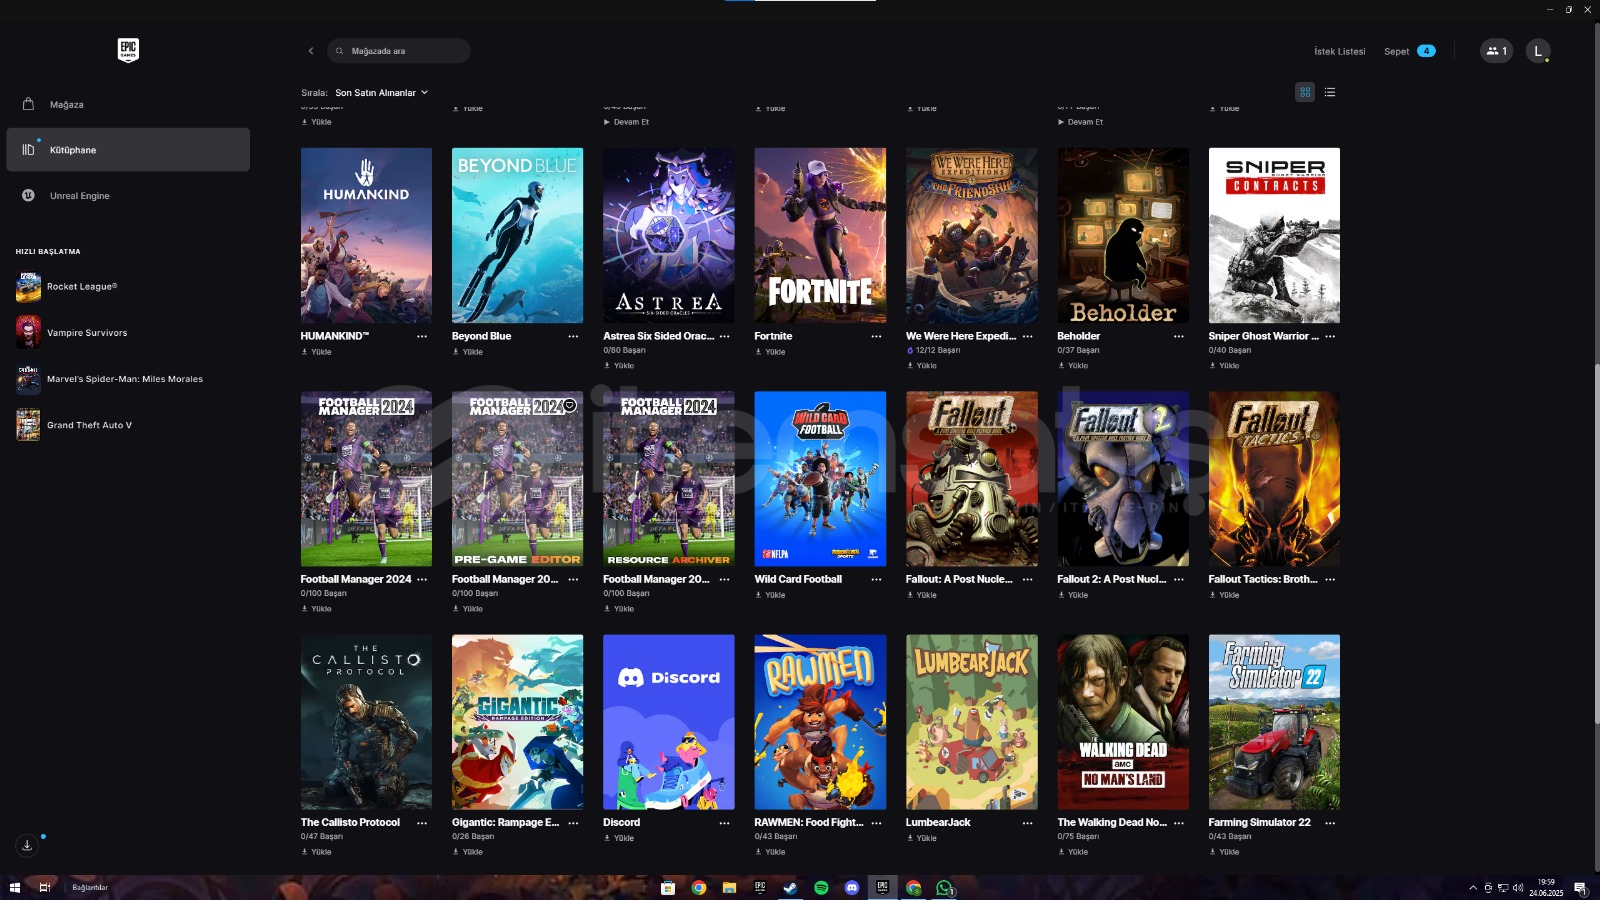Click Beyond Blue cover art
This screenshot has width=1600, height=900.
517,235
